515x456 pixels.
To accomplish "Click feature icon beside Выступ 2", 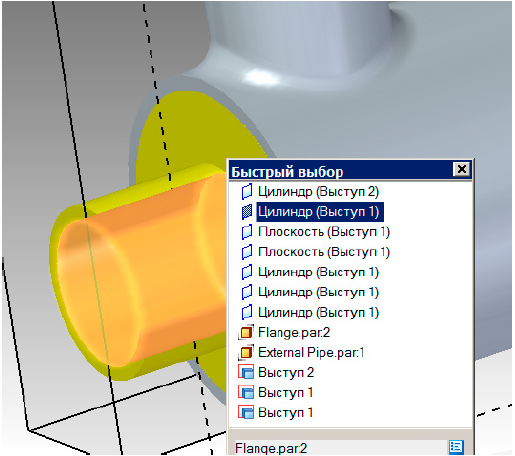I will coord(246,372).
